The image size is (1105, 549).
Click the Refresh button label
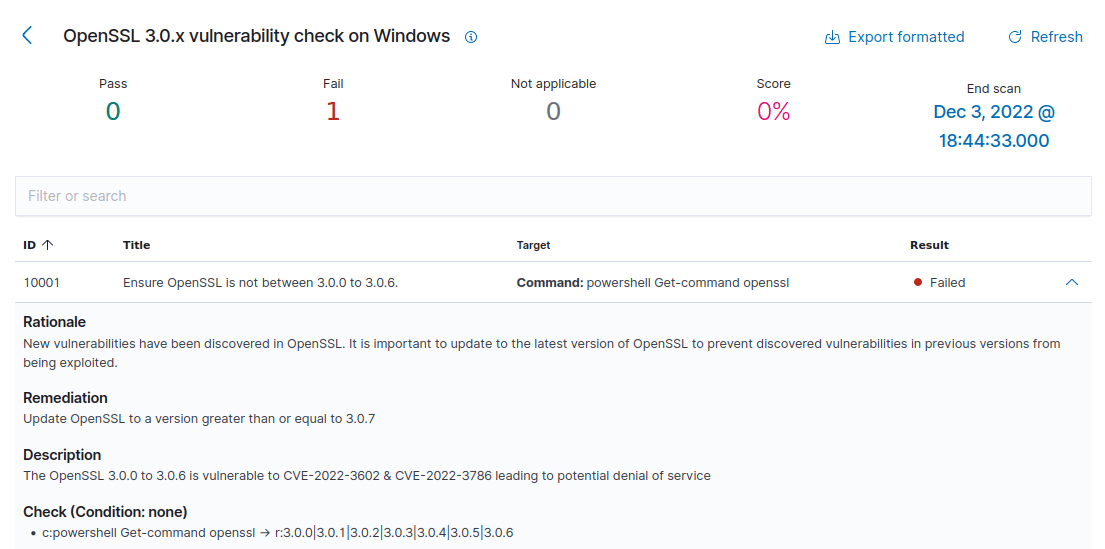click(1056, 37)
